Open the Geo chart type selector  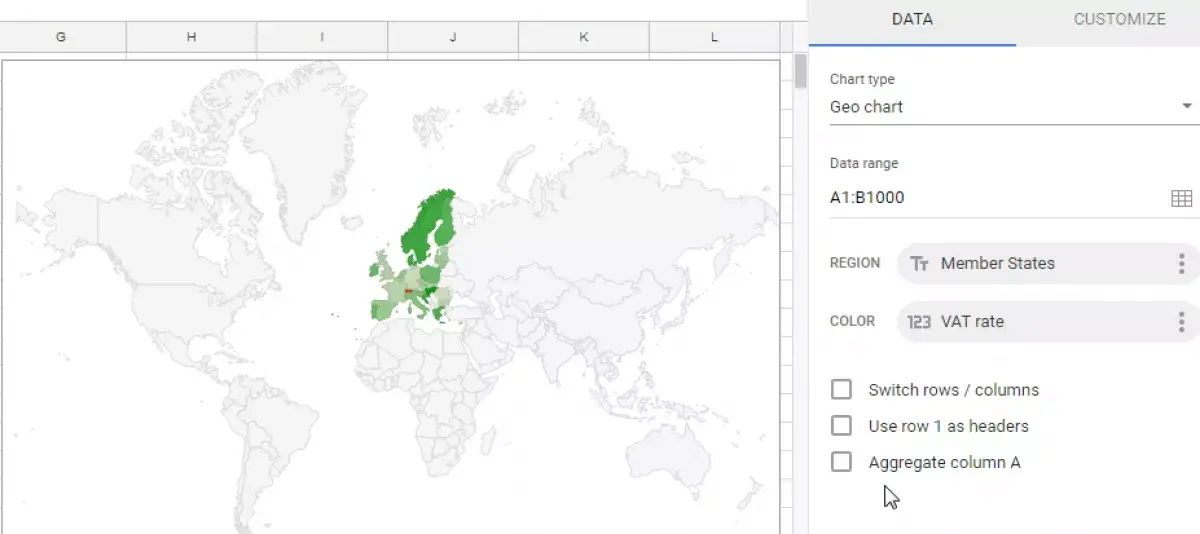1013,107
